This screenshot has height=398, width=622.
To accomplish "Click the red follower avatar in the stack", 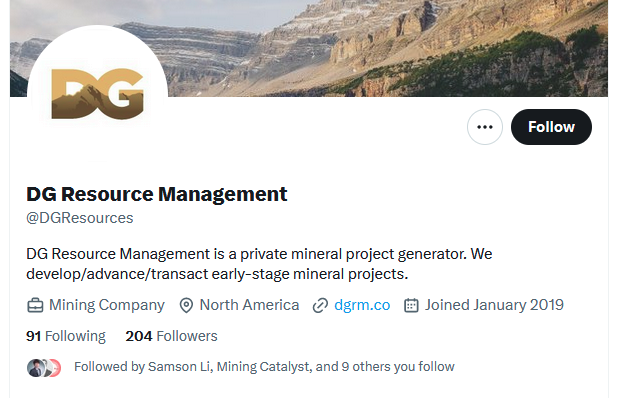I will pos(56,368).
